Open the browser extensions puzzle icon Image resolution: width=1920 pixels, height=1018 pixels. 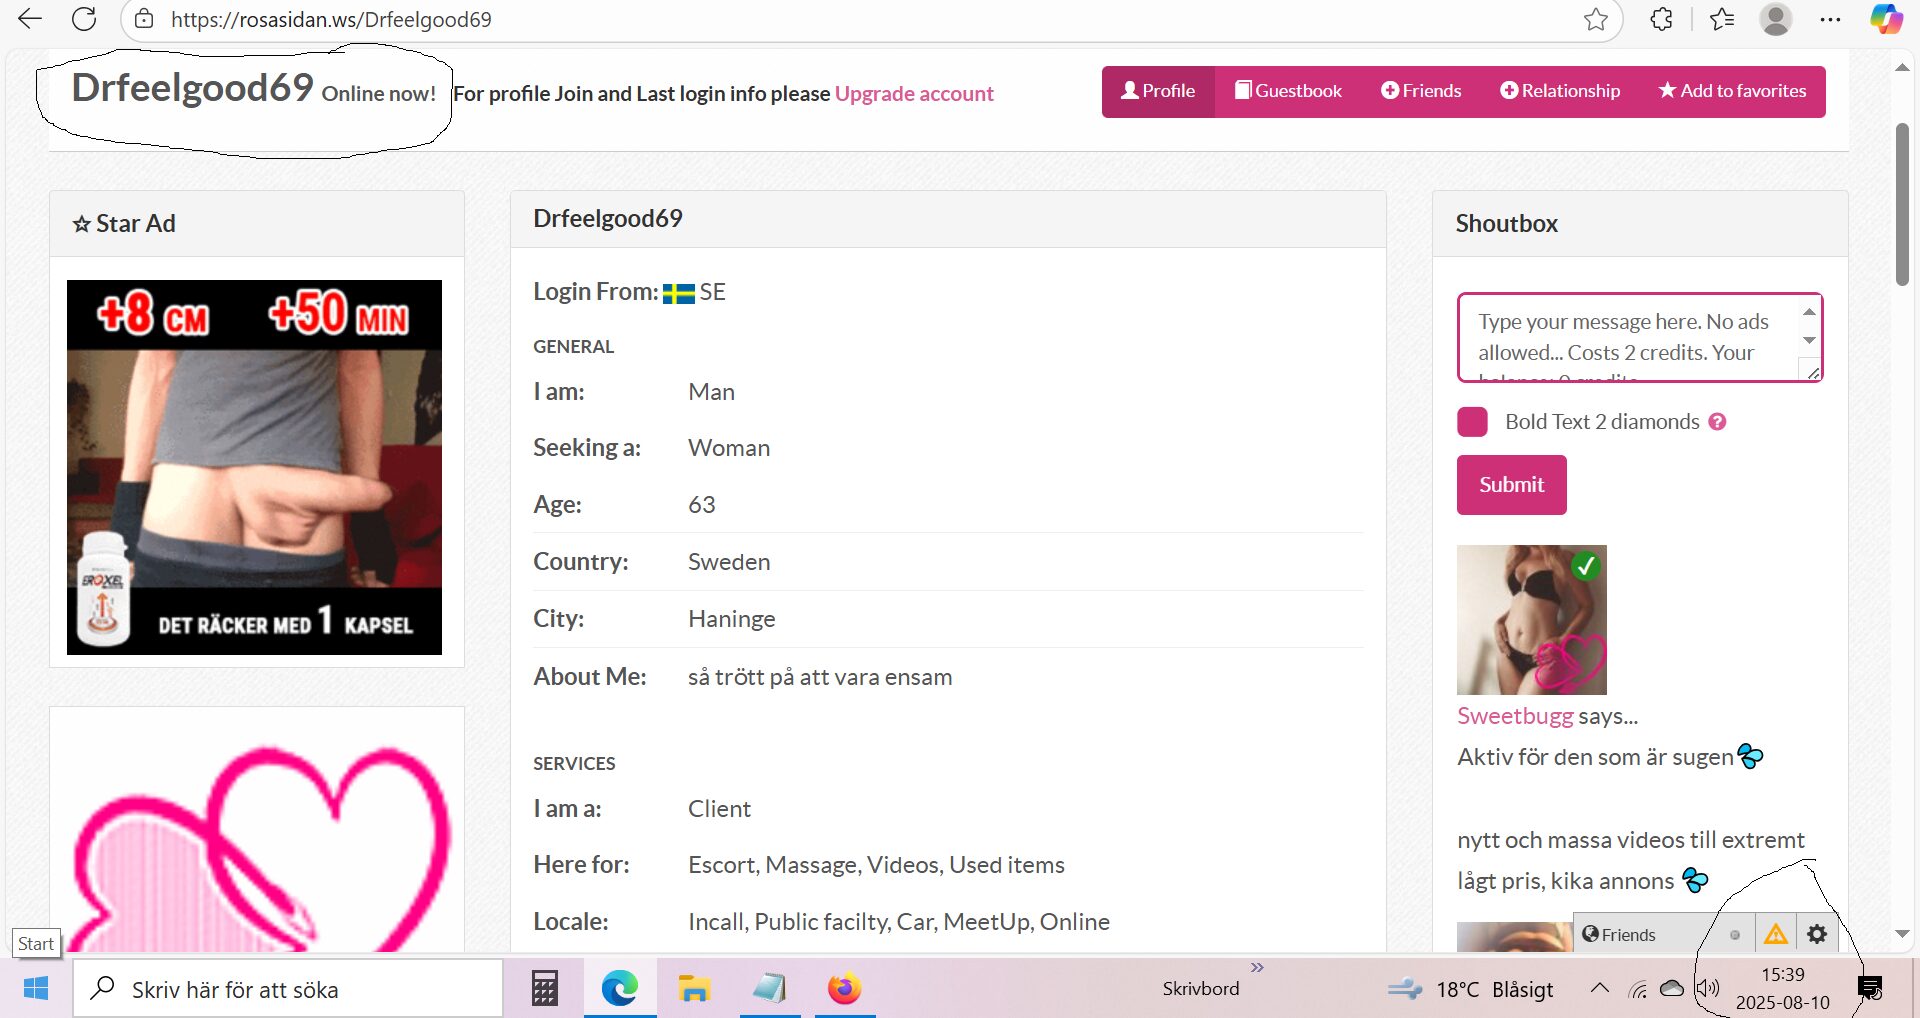[x=1661, y=19]
